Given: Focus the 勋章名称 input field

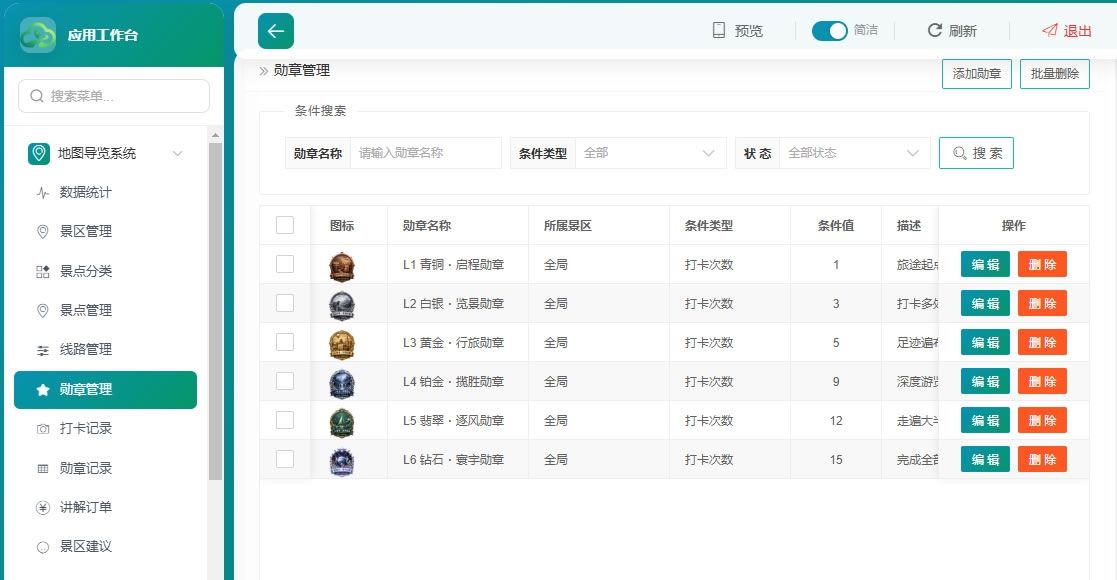Looking at the screenshot, I should click(x=425, y=153).
